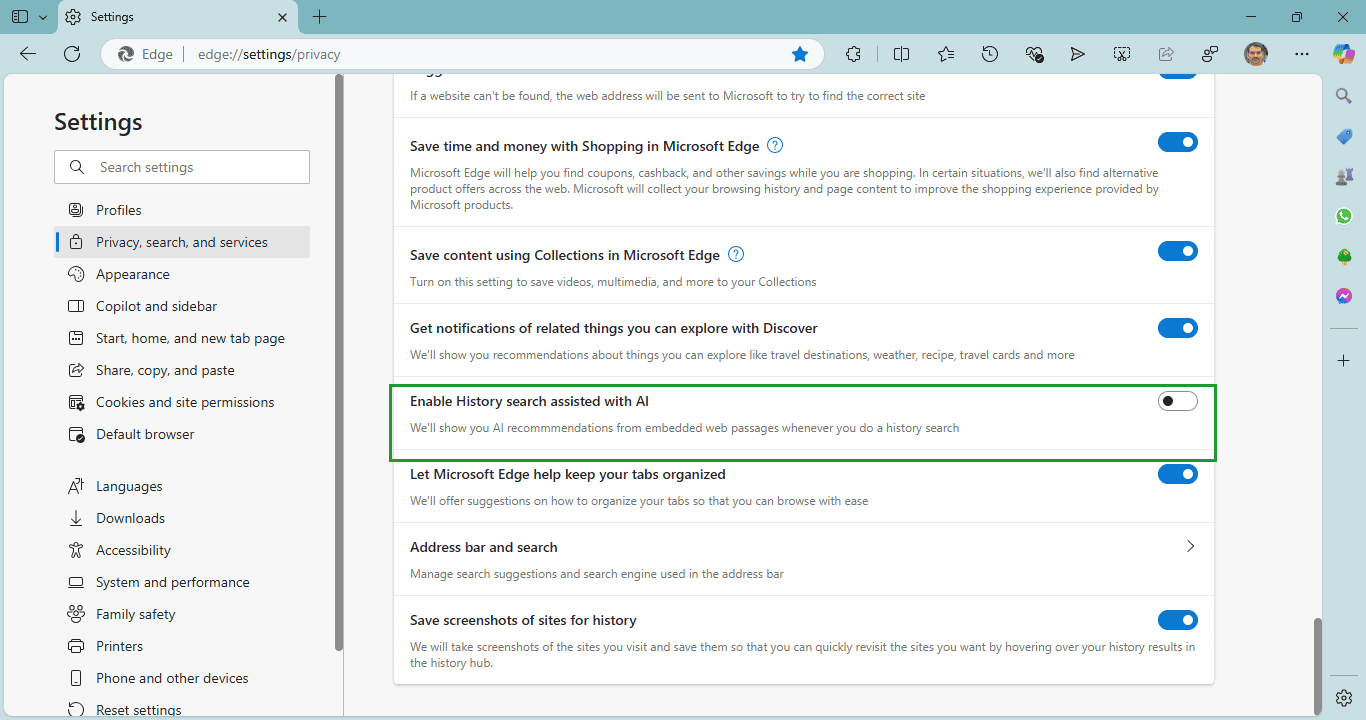This screenshot has width=1366, height=720.
Task: Open Cookies and site permissions
Action: [182, 402]
